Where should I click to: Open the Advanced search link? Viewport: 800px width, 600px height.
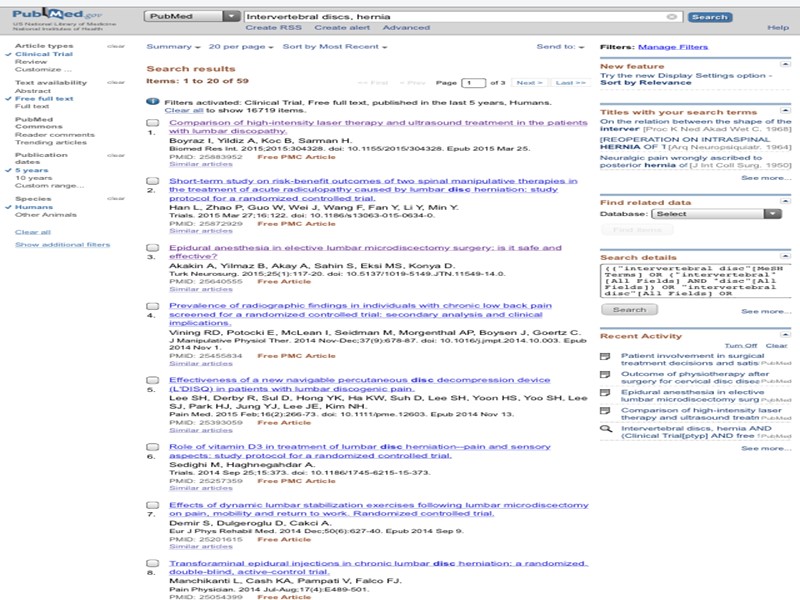tap(406, 28)
